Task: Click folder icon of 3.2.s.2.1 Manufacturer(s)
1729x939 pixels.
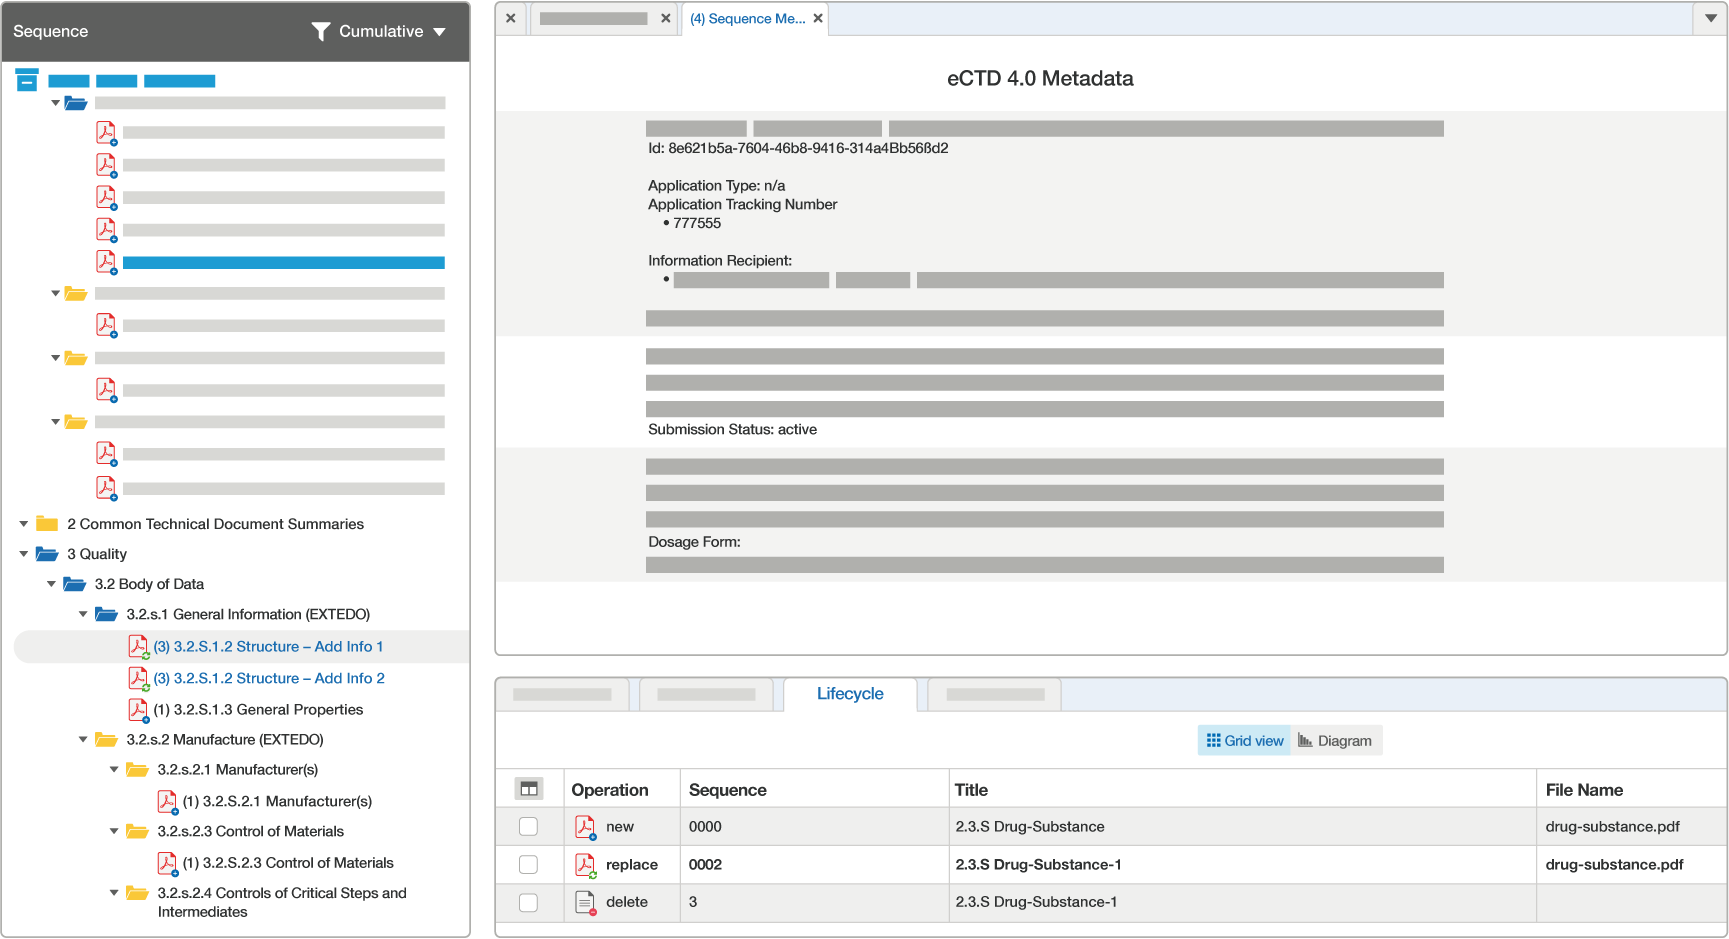Action: 137,770
